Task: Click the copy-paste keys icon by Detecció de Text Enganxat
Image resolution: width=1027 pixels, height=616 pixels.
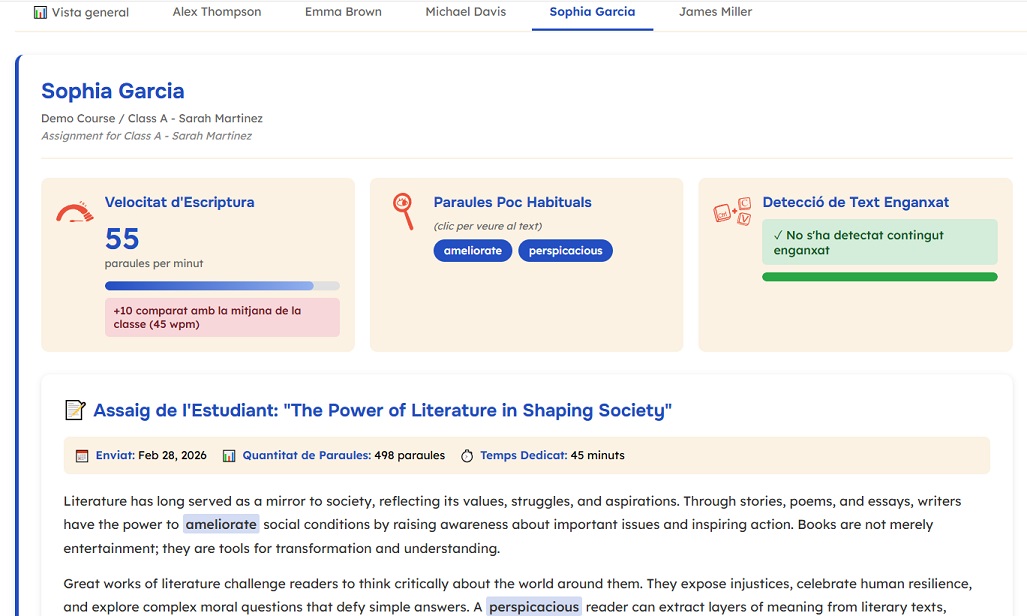Action: coord(732,211)
